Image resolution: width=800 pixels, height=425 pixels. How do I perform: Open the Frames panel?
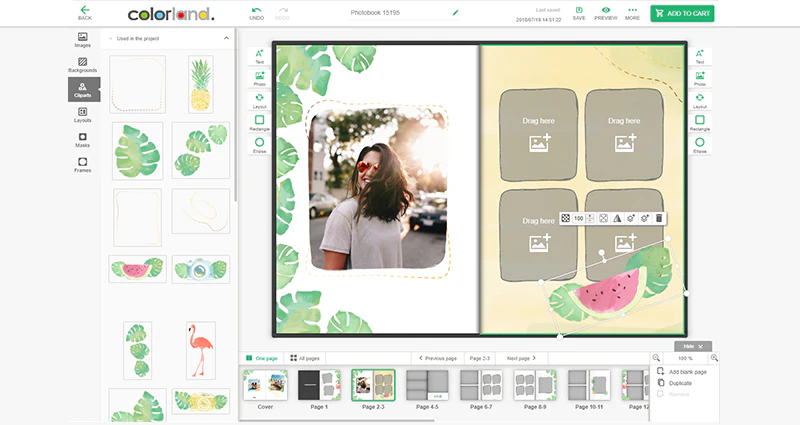[82, 165]
